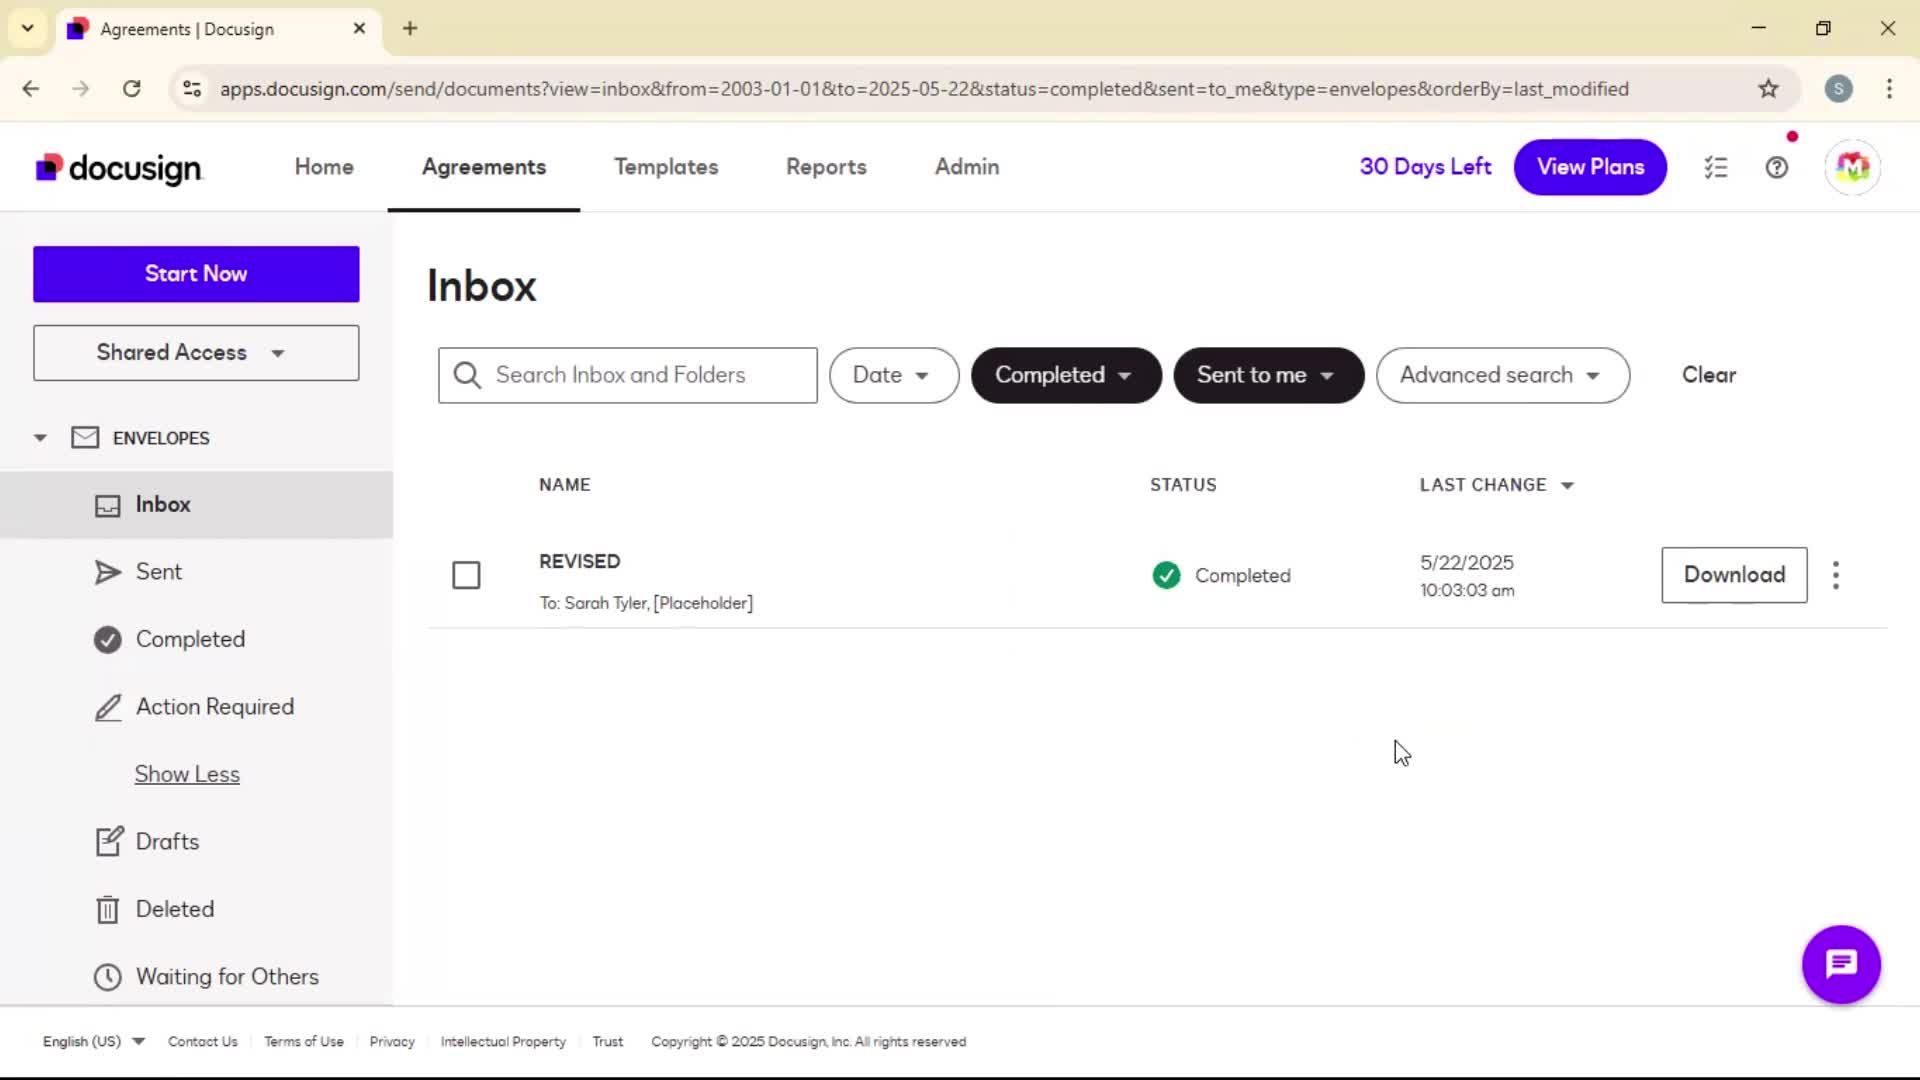
Task: Click the 30 Days Left link
Action: tap(1425, 167)
